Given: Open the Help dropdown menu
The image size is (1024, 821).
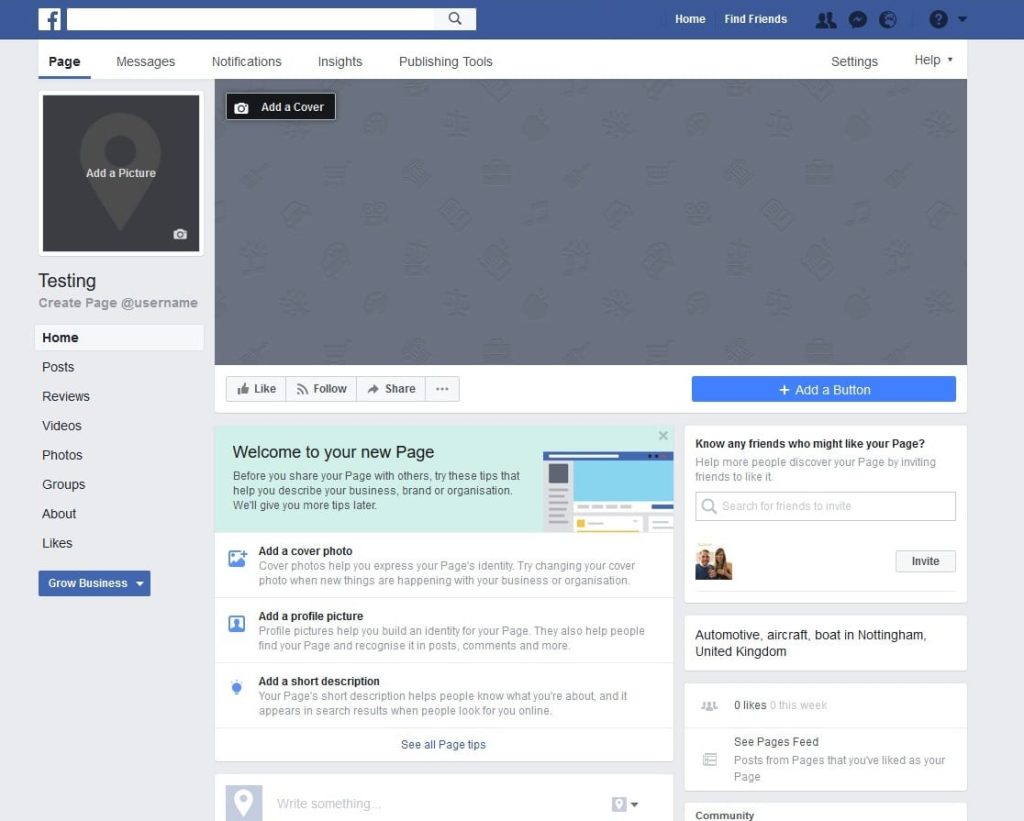Looking at the screenshot, I should [x=933, y=60].
